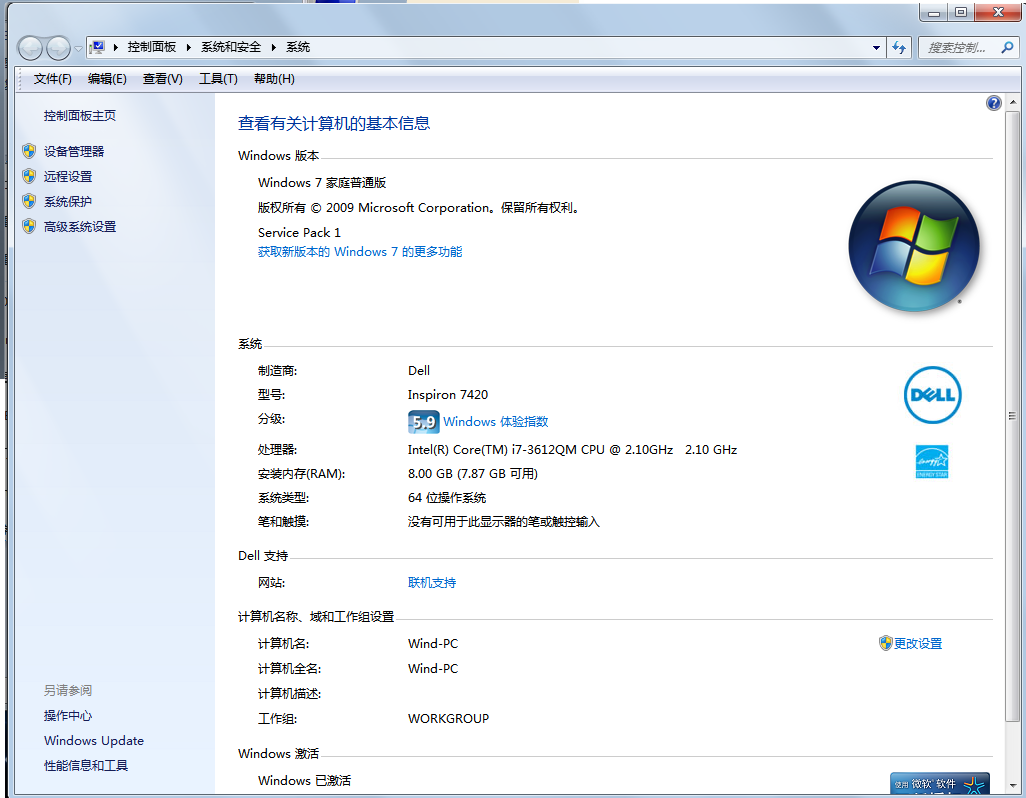Click the Dell logo

932,395
